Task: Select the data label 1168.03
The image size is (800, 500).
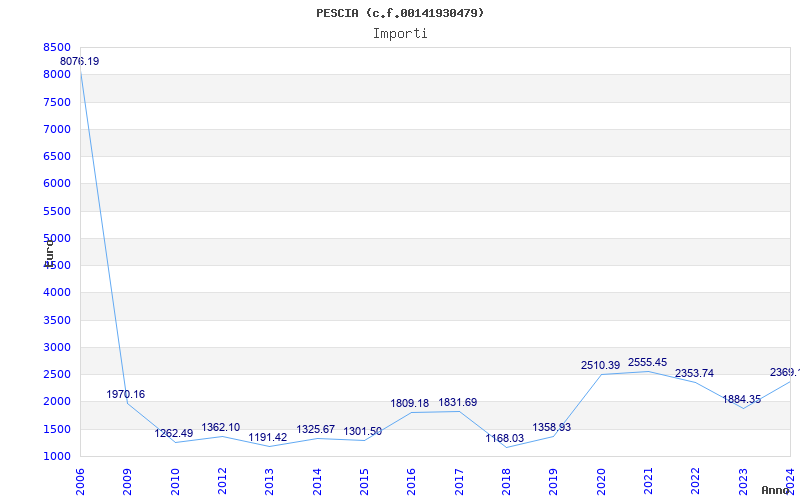Action: (x=505, y=438)
